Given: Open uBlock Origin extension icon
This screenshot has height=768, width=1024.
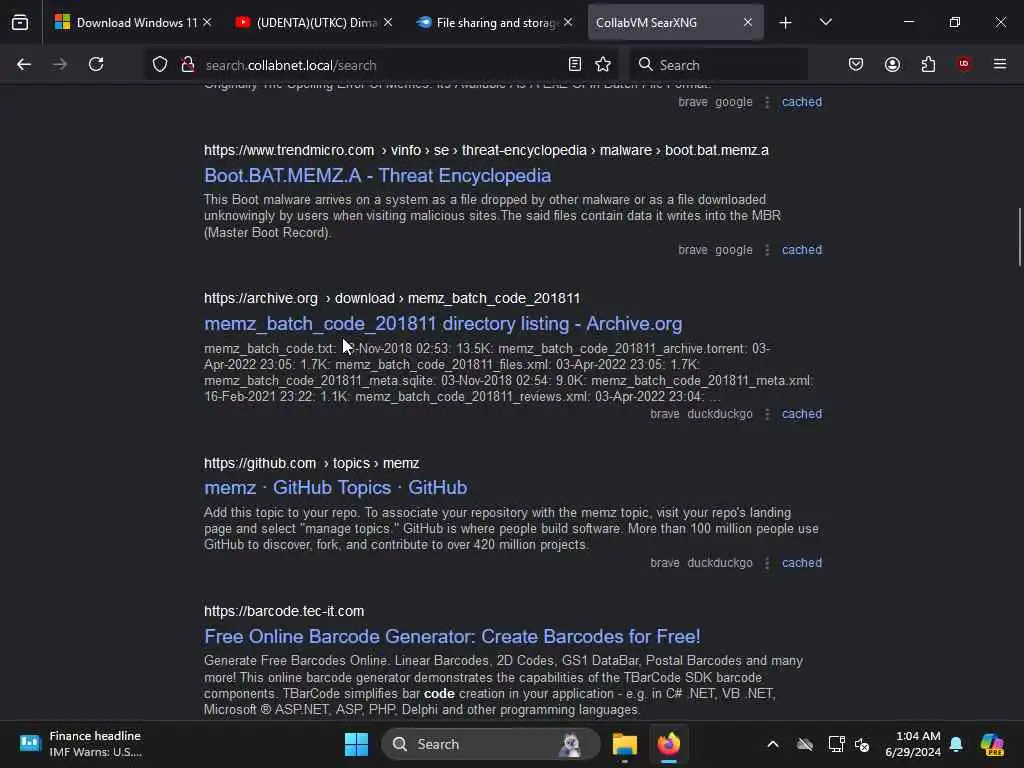Looking at the screenshot, I should tap(964, 64).
